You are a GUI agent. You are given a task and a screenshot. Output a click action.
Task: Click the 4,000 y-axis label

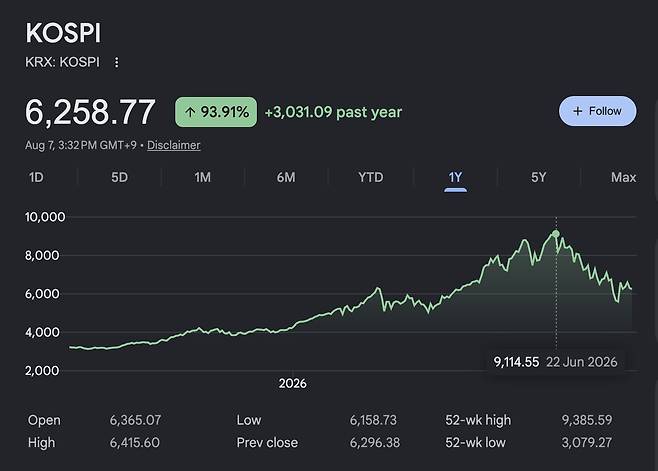(x=42, y=332)
